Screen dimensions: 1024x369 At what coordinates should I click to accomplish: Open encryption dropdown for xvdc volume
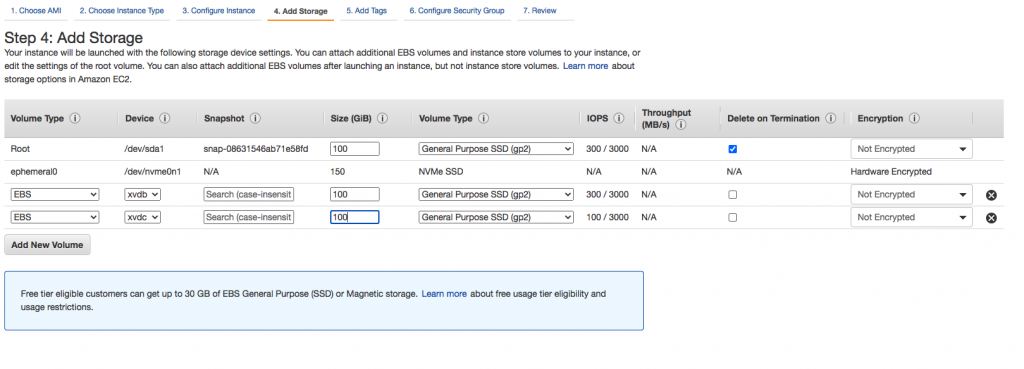pyautogui.click(x=911, y=217)
